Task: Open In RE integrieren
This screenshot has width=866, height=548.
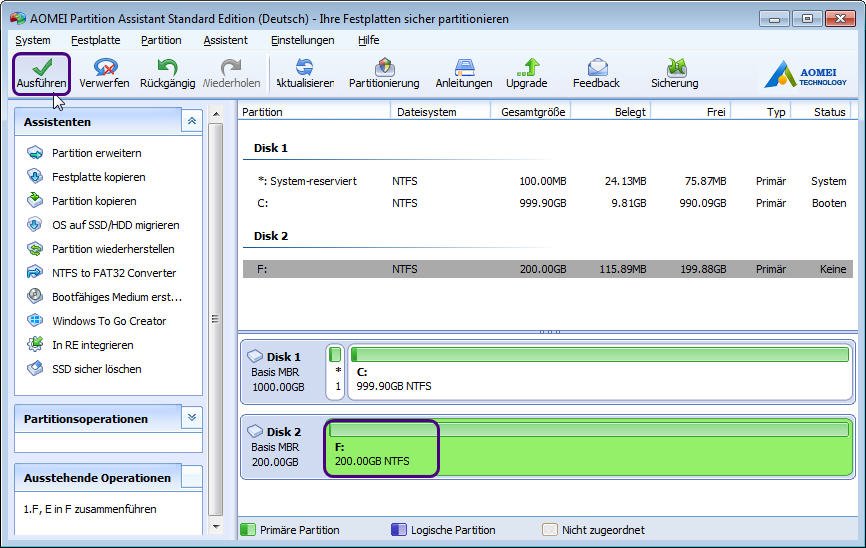Action: click(x=92, y=345)
